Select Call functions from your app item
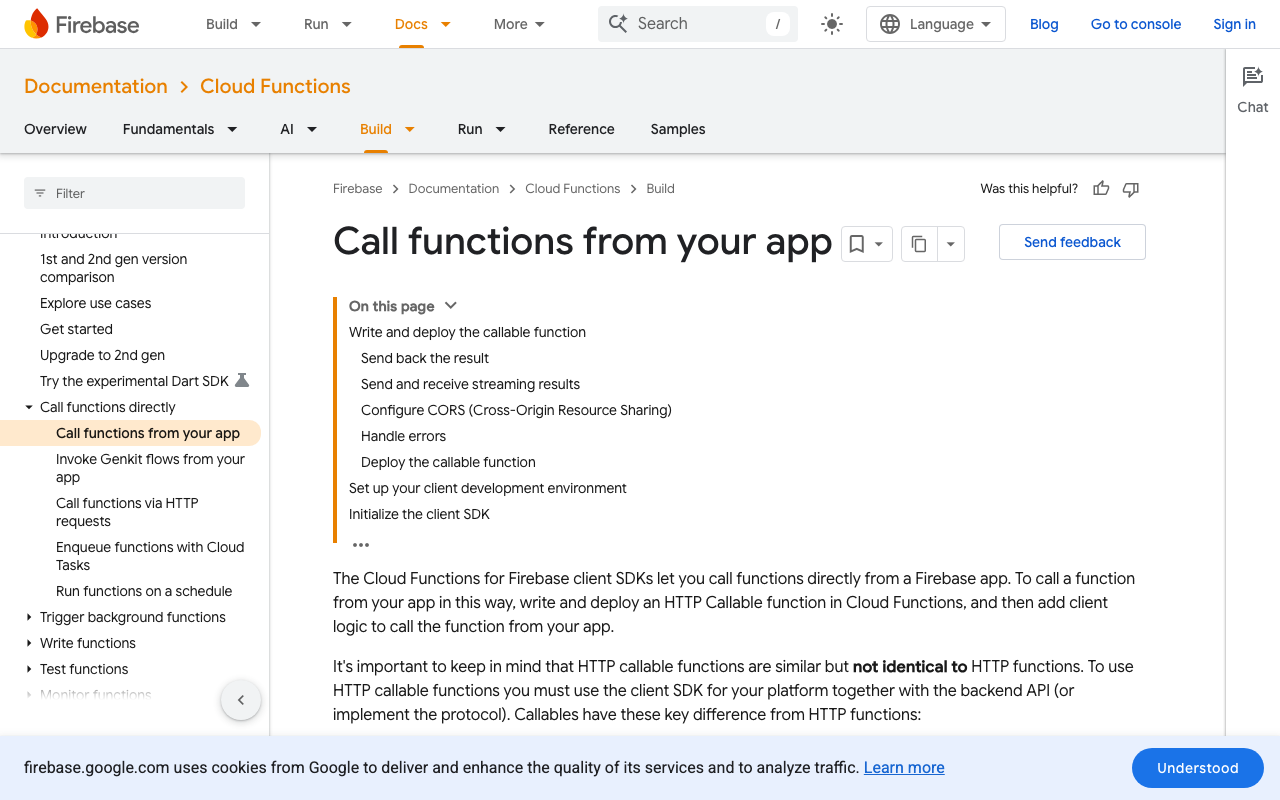The image size is (1280, 800). (x=148, y=433)
